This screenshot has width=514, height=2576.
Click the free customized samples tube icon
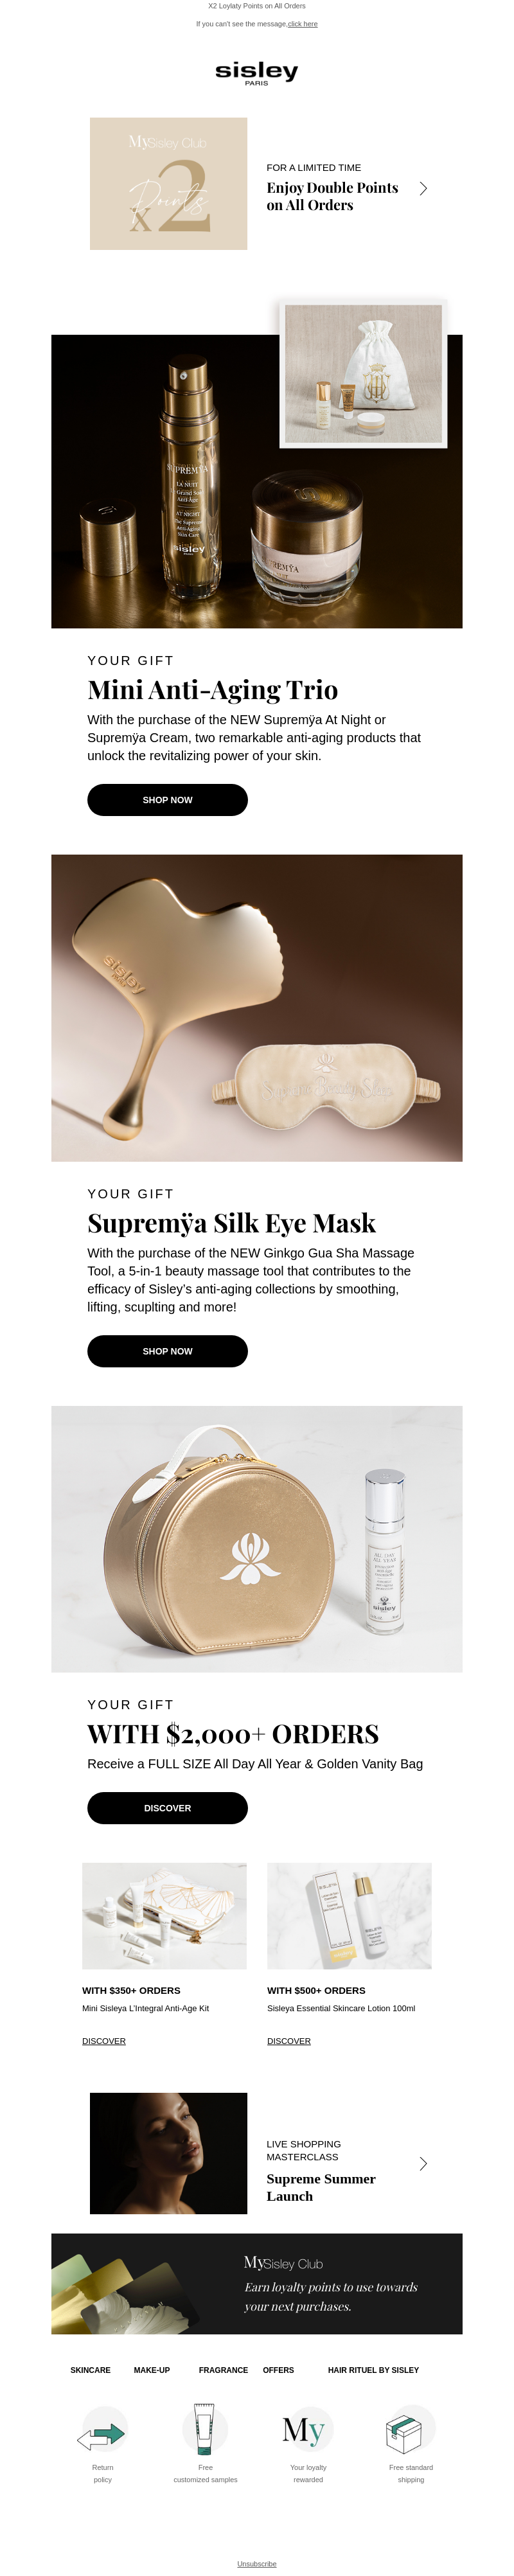coord(205,2429)
